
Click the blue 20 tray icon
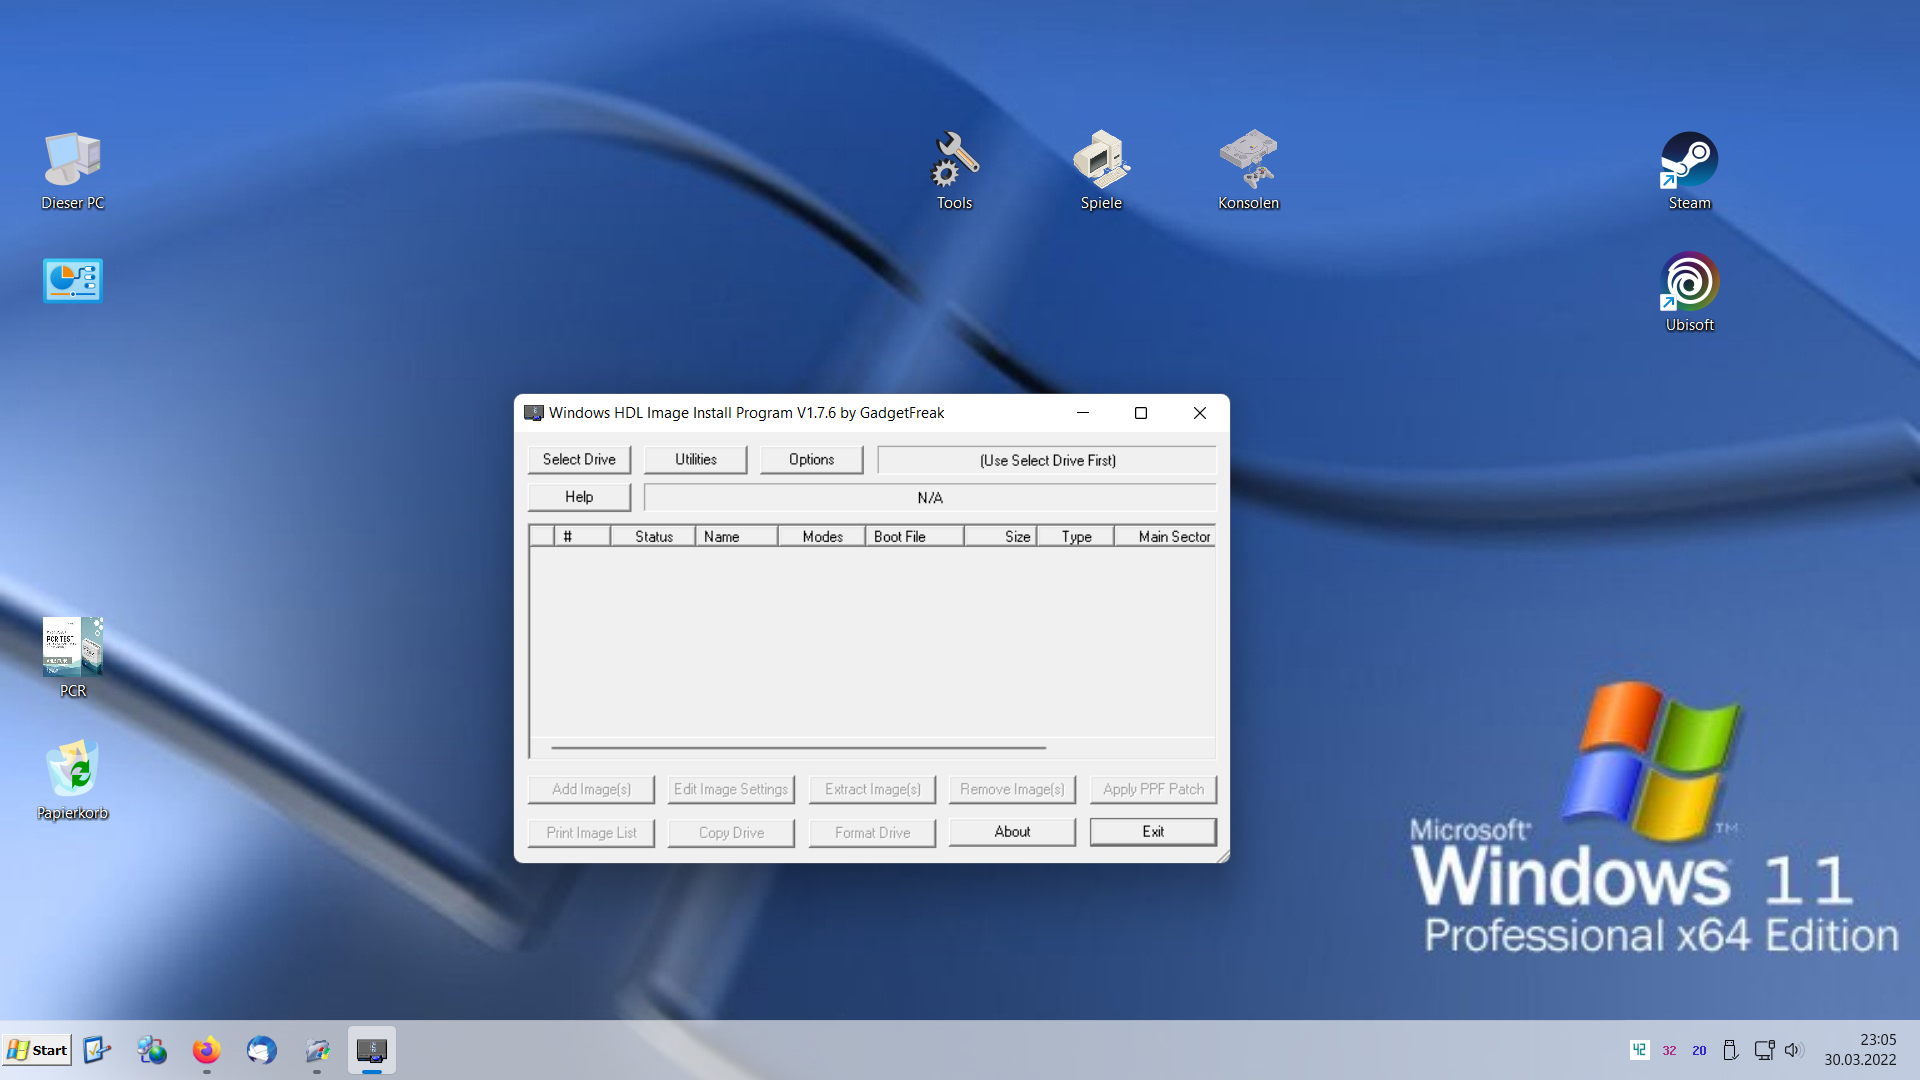point(1699,1050)
